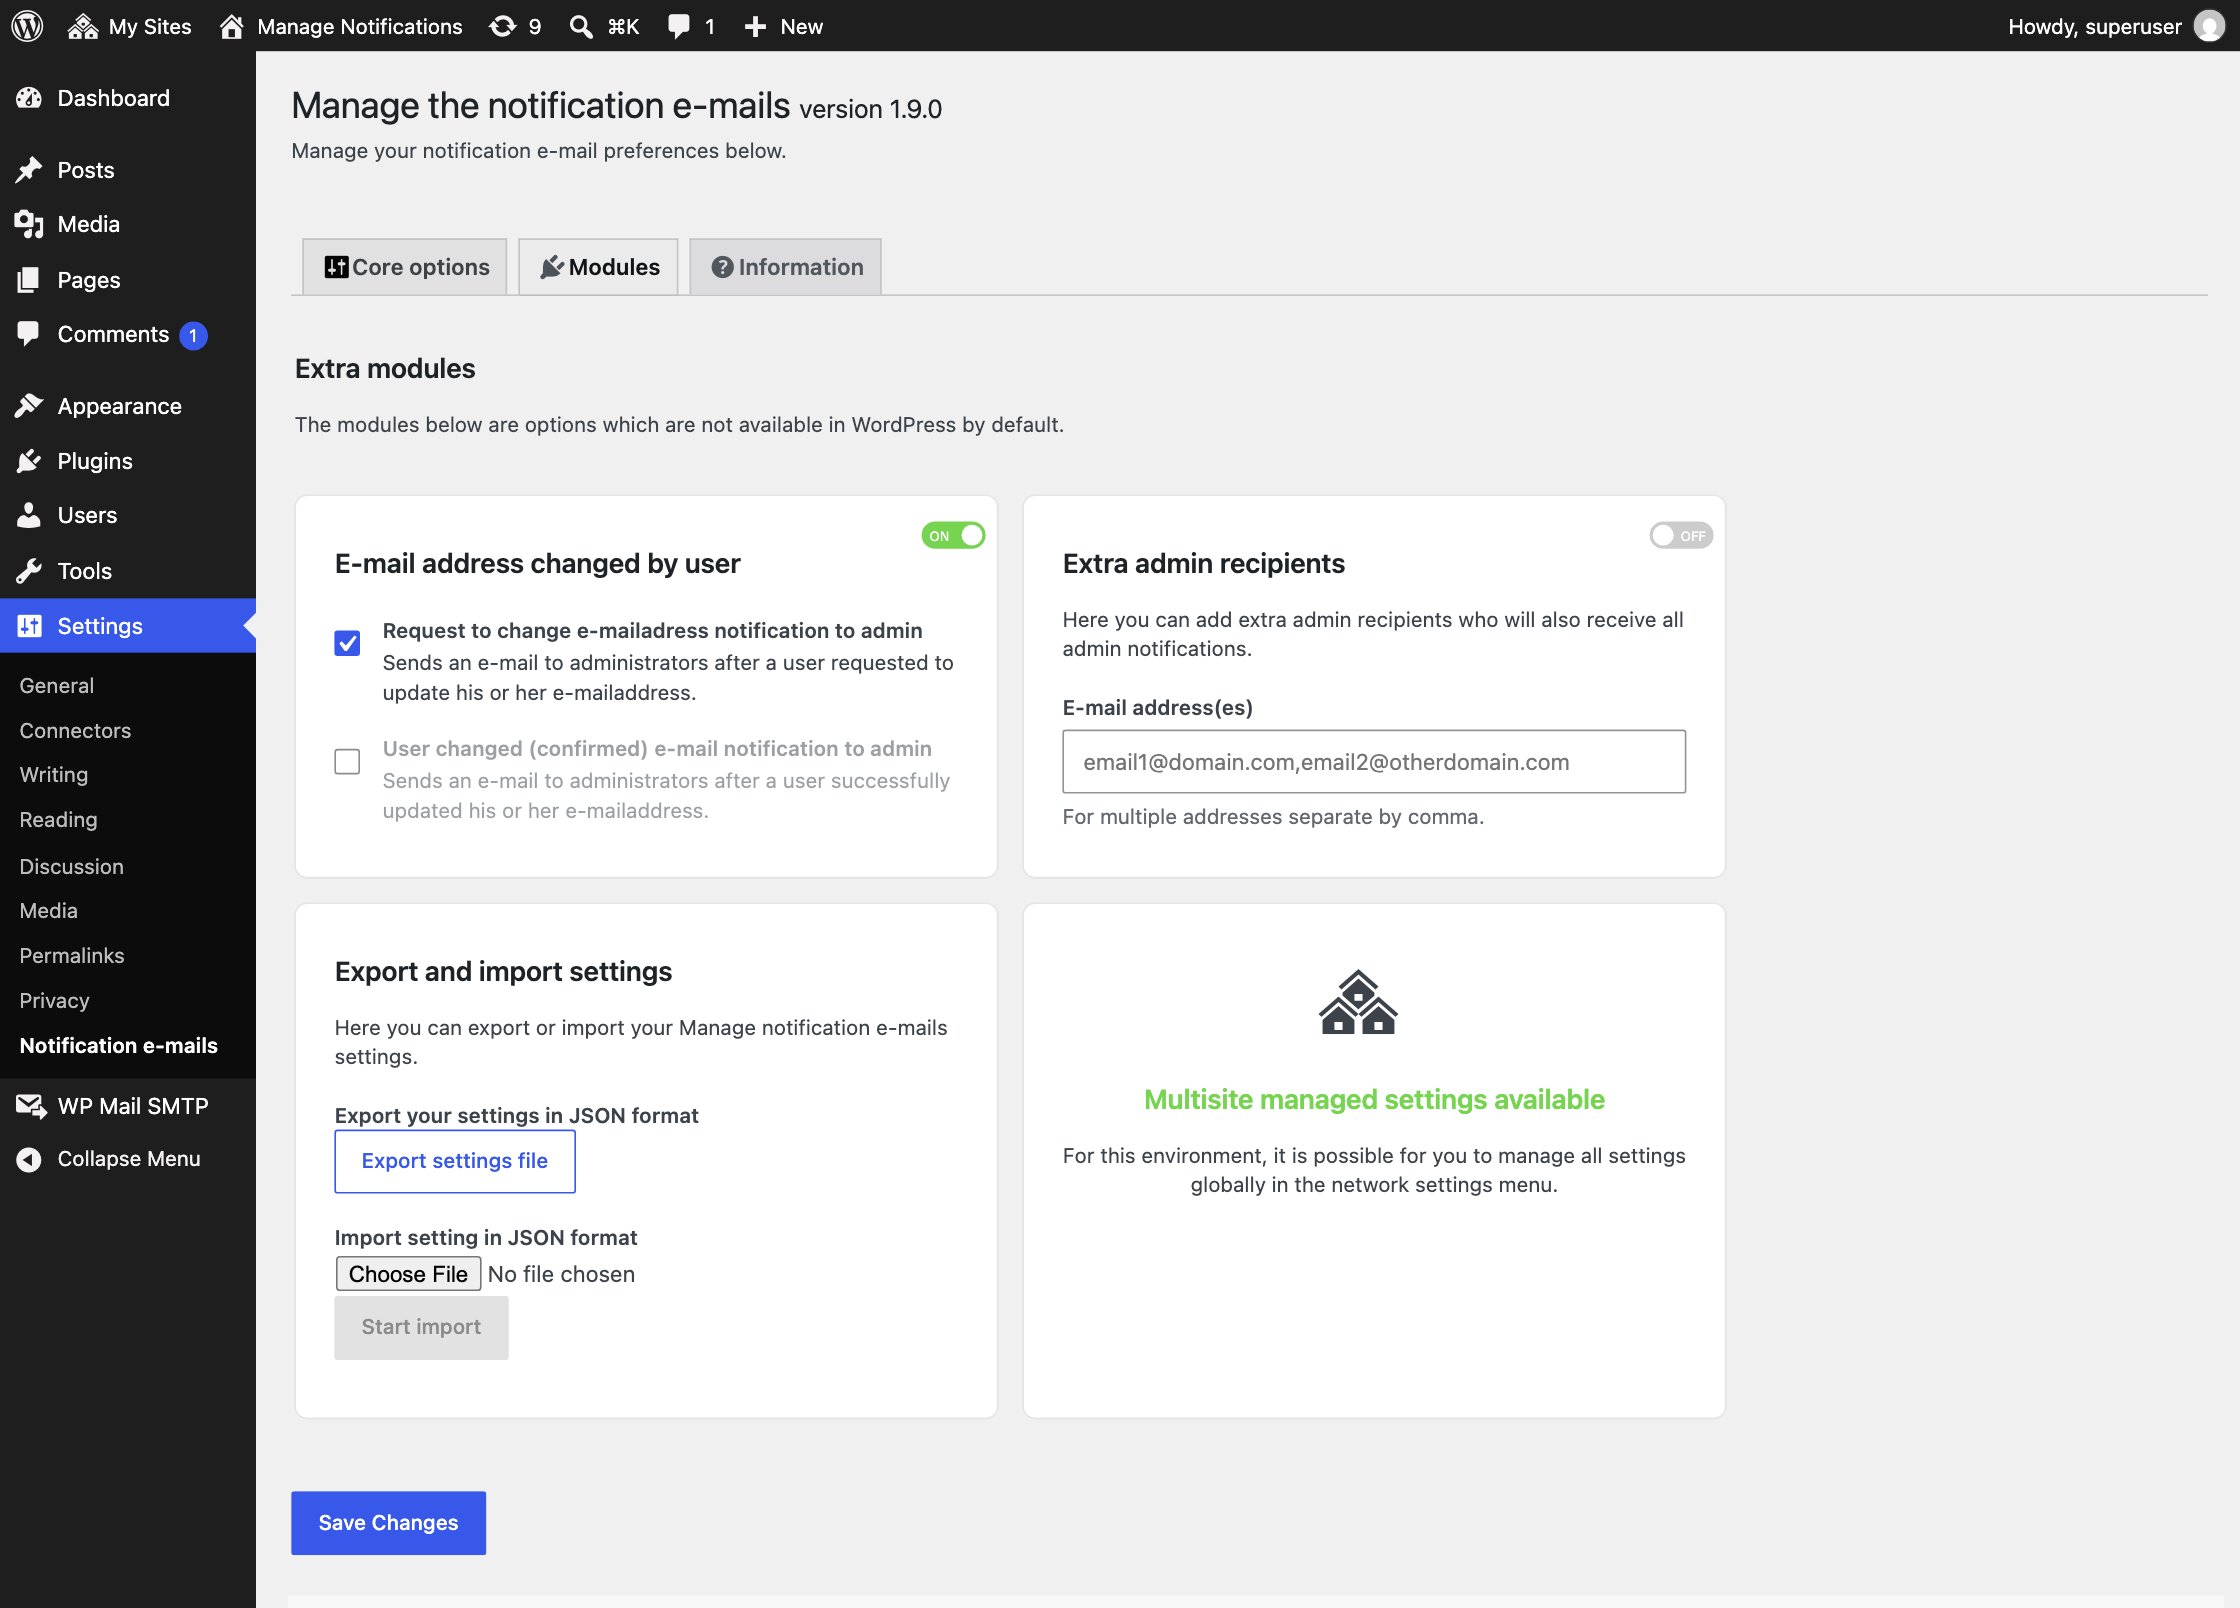Open My Sites network icon
This screenshot has width=2240, height=1608.
pos(83,26)
